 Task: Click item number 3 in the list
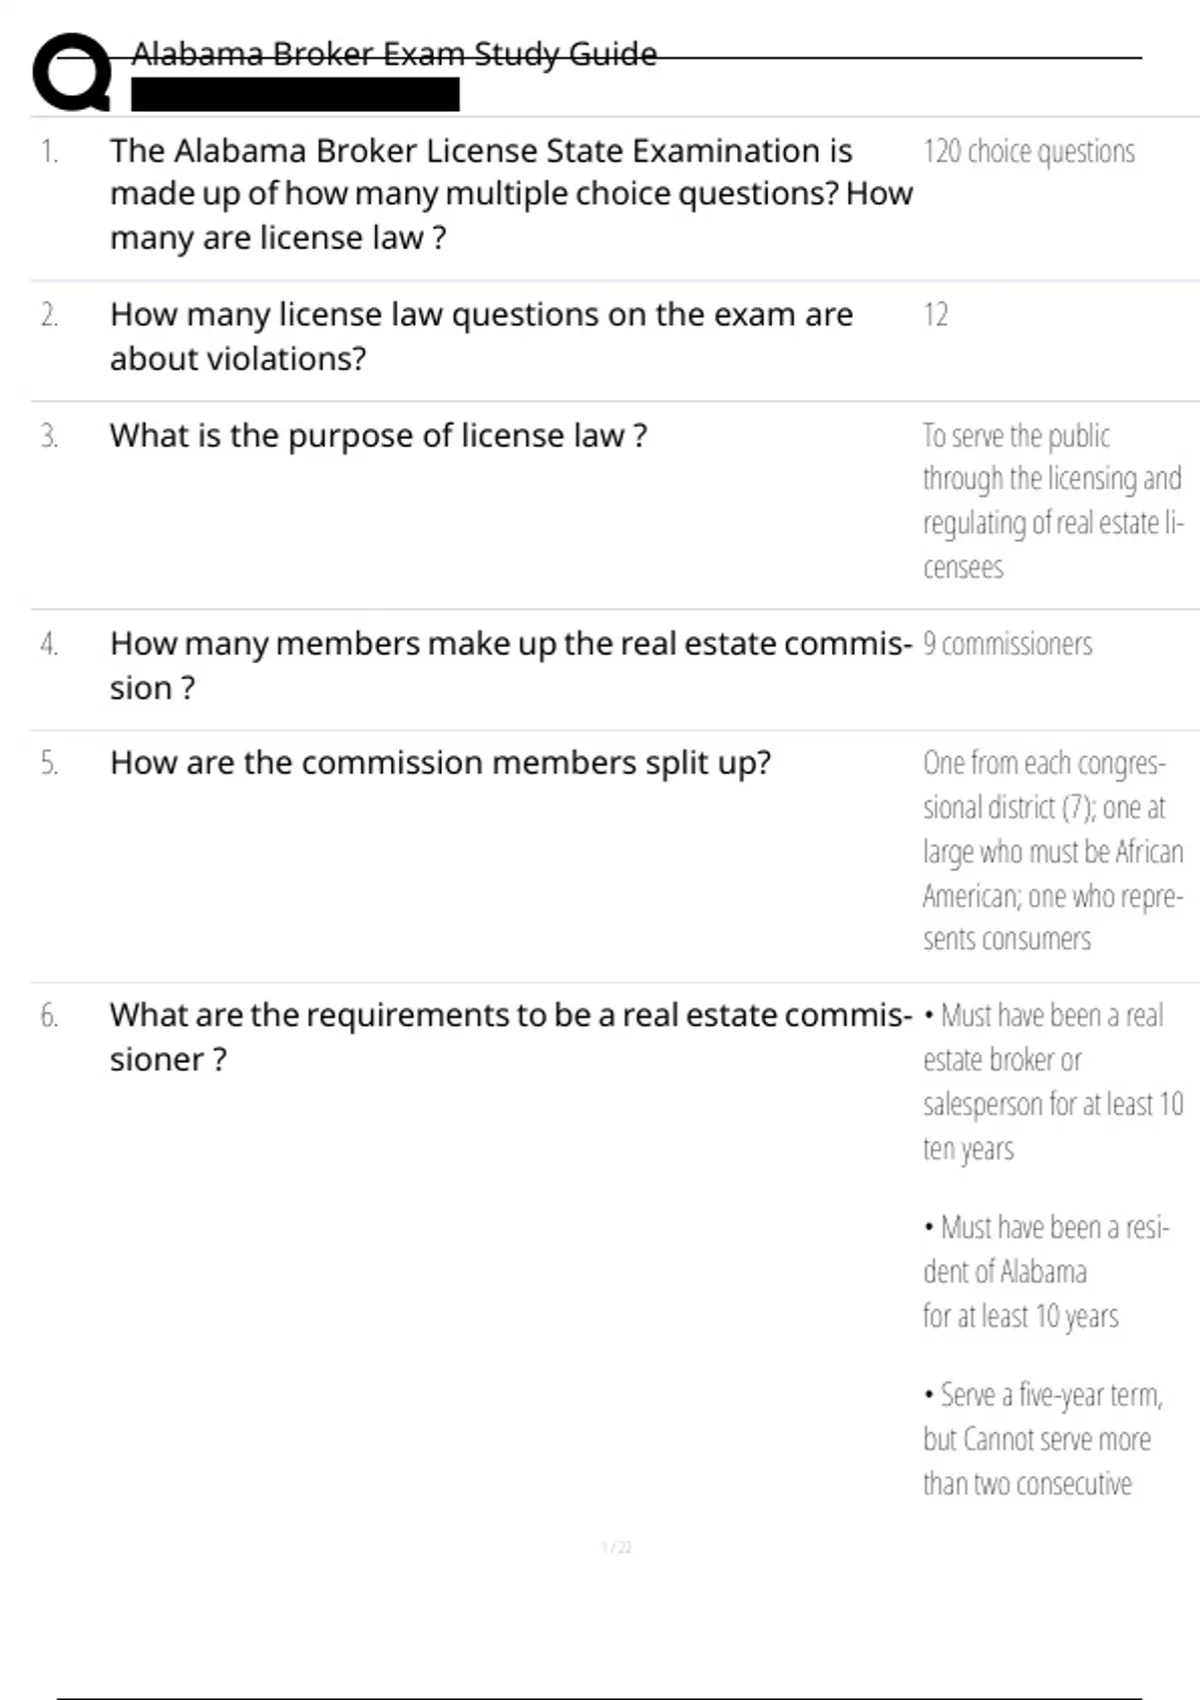pyautogui.click(x=49, y=436)
